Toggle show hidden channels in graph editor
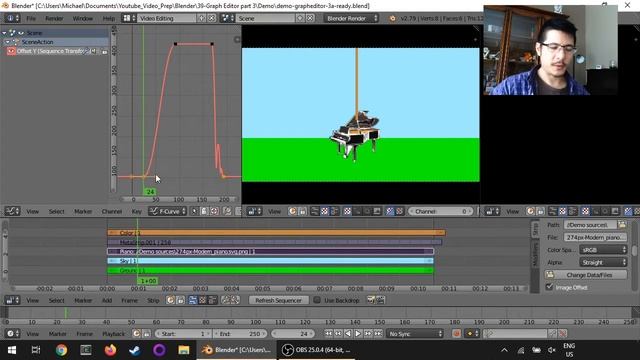 click(204, 211)
